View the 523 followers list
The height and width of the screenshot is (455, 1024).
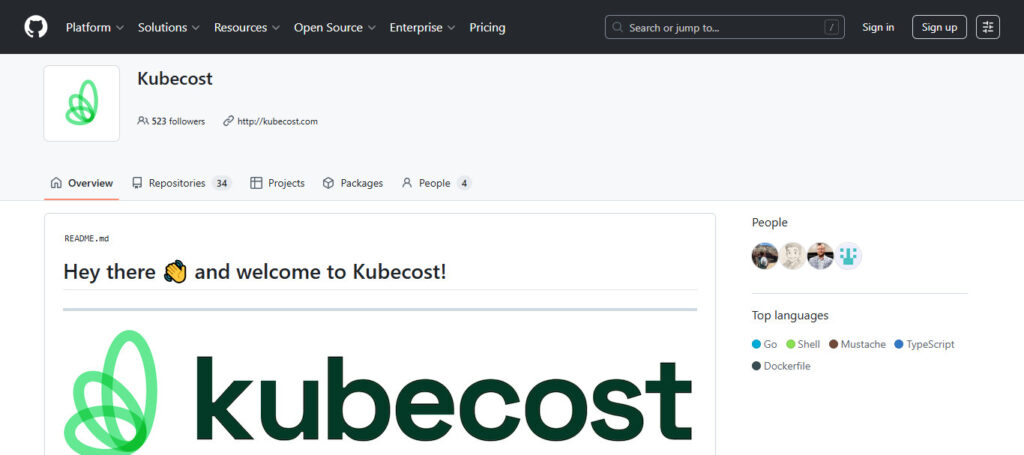tap(171, 121)
